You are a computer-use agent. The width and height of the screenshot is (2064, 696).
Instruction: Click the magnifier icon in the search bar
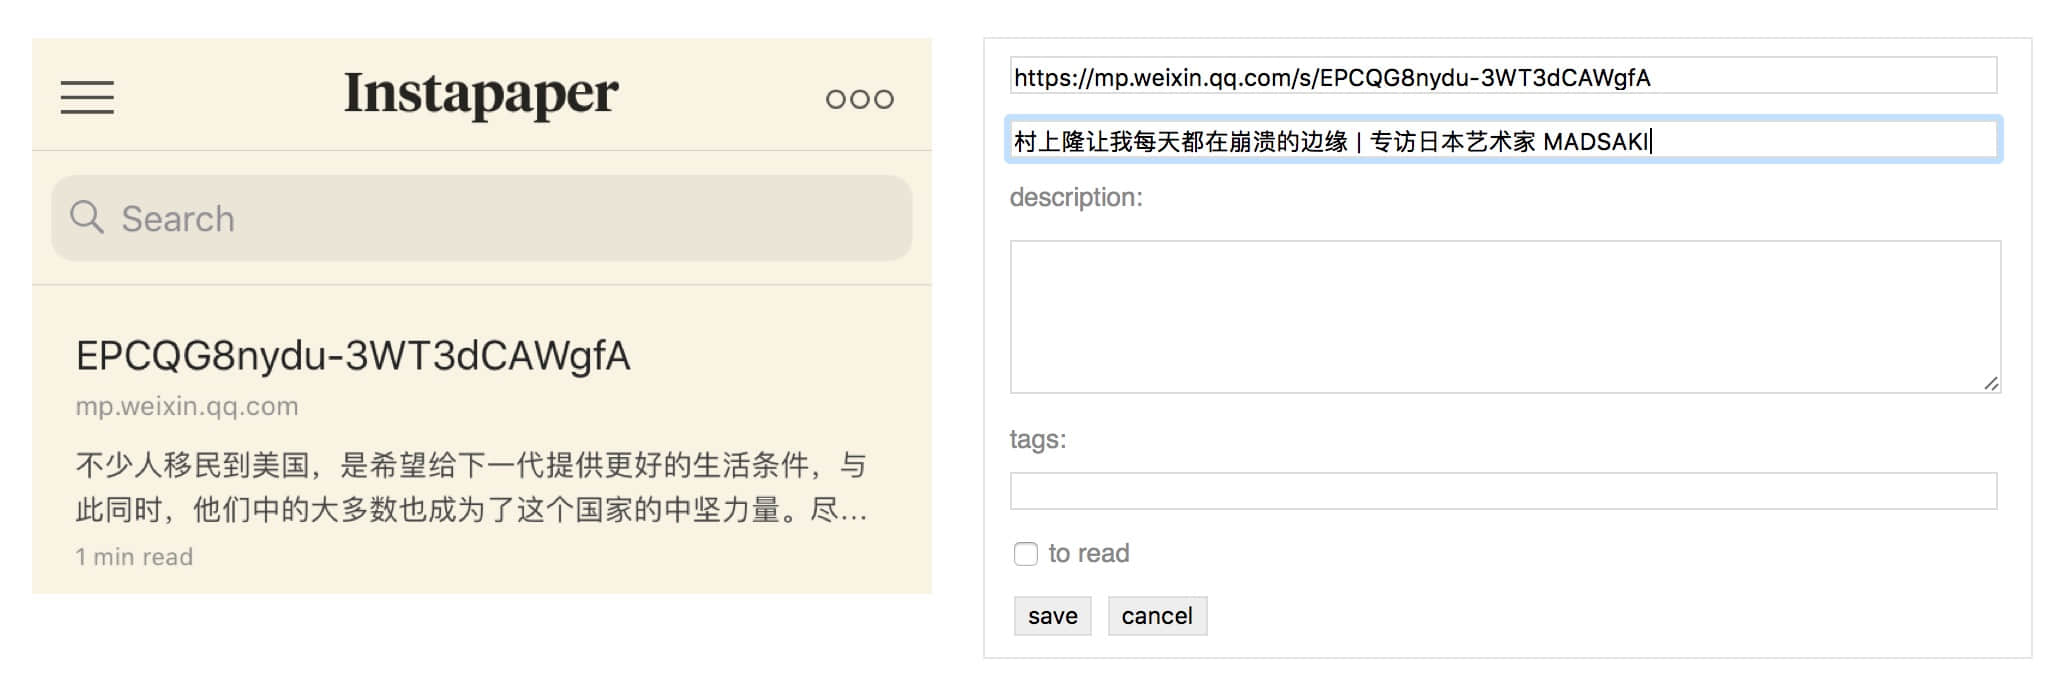(87, 217)
